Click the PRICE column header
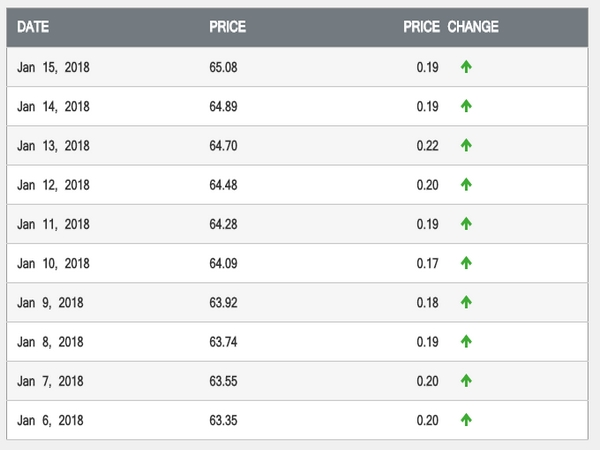 (227, 27)
